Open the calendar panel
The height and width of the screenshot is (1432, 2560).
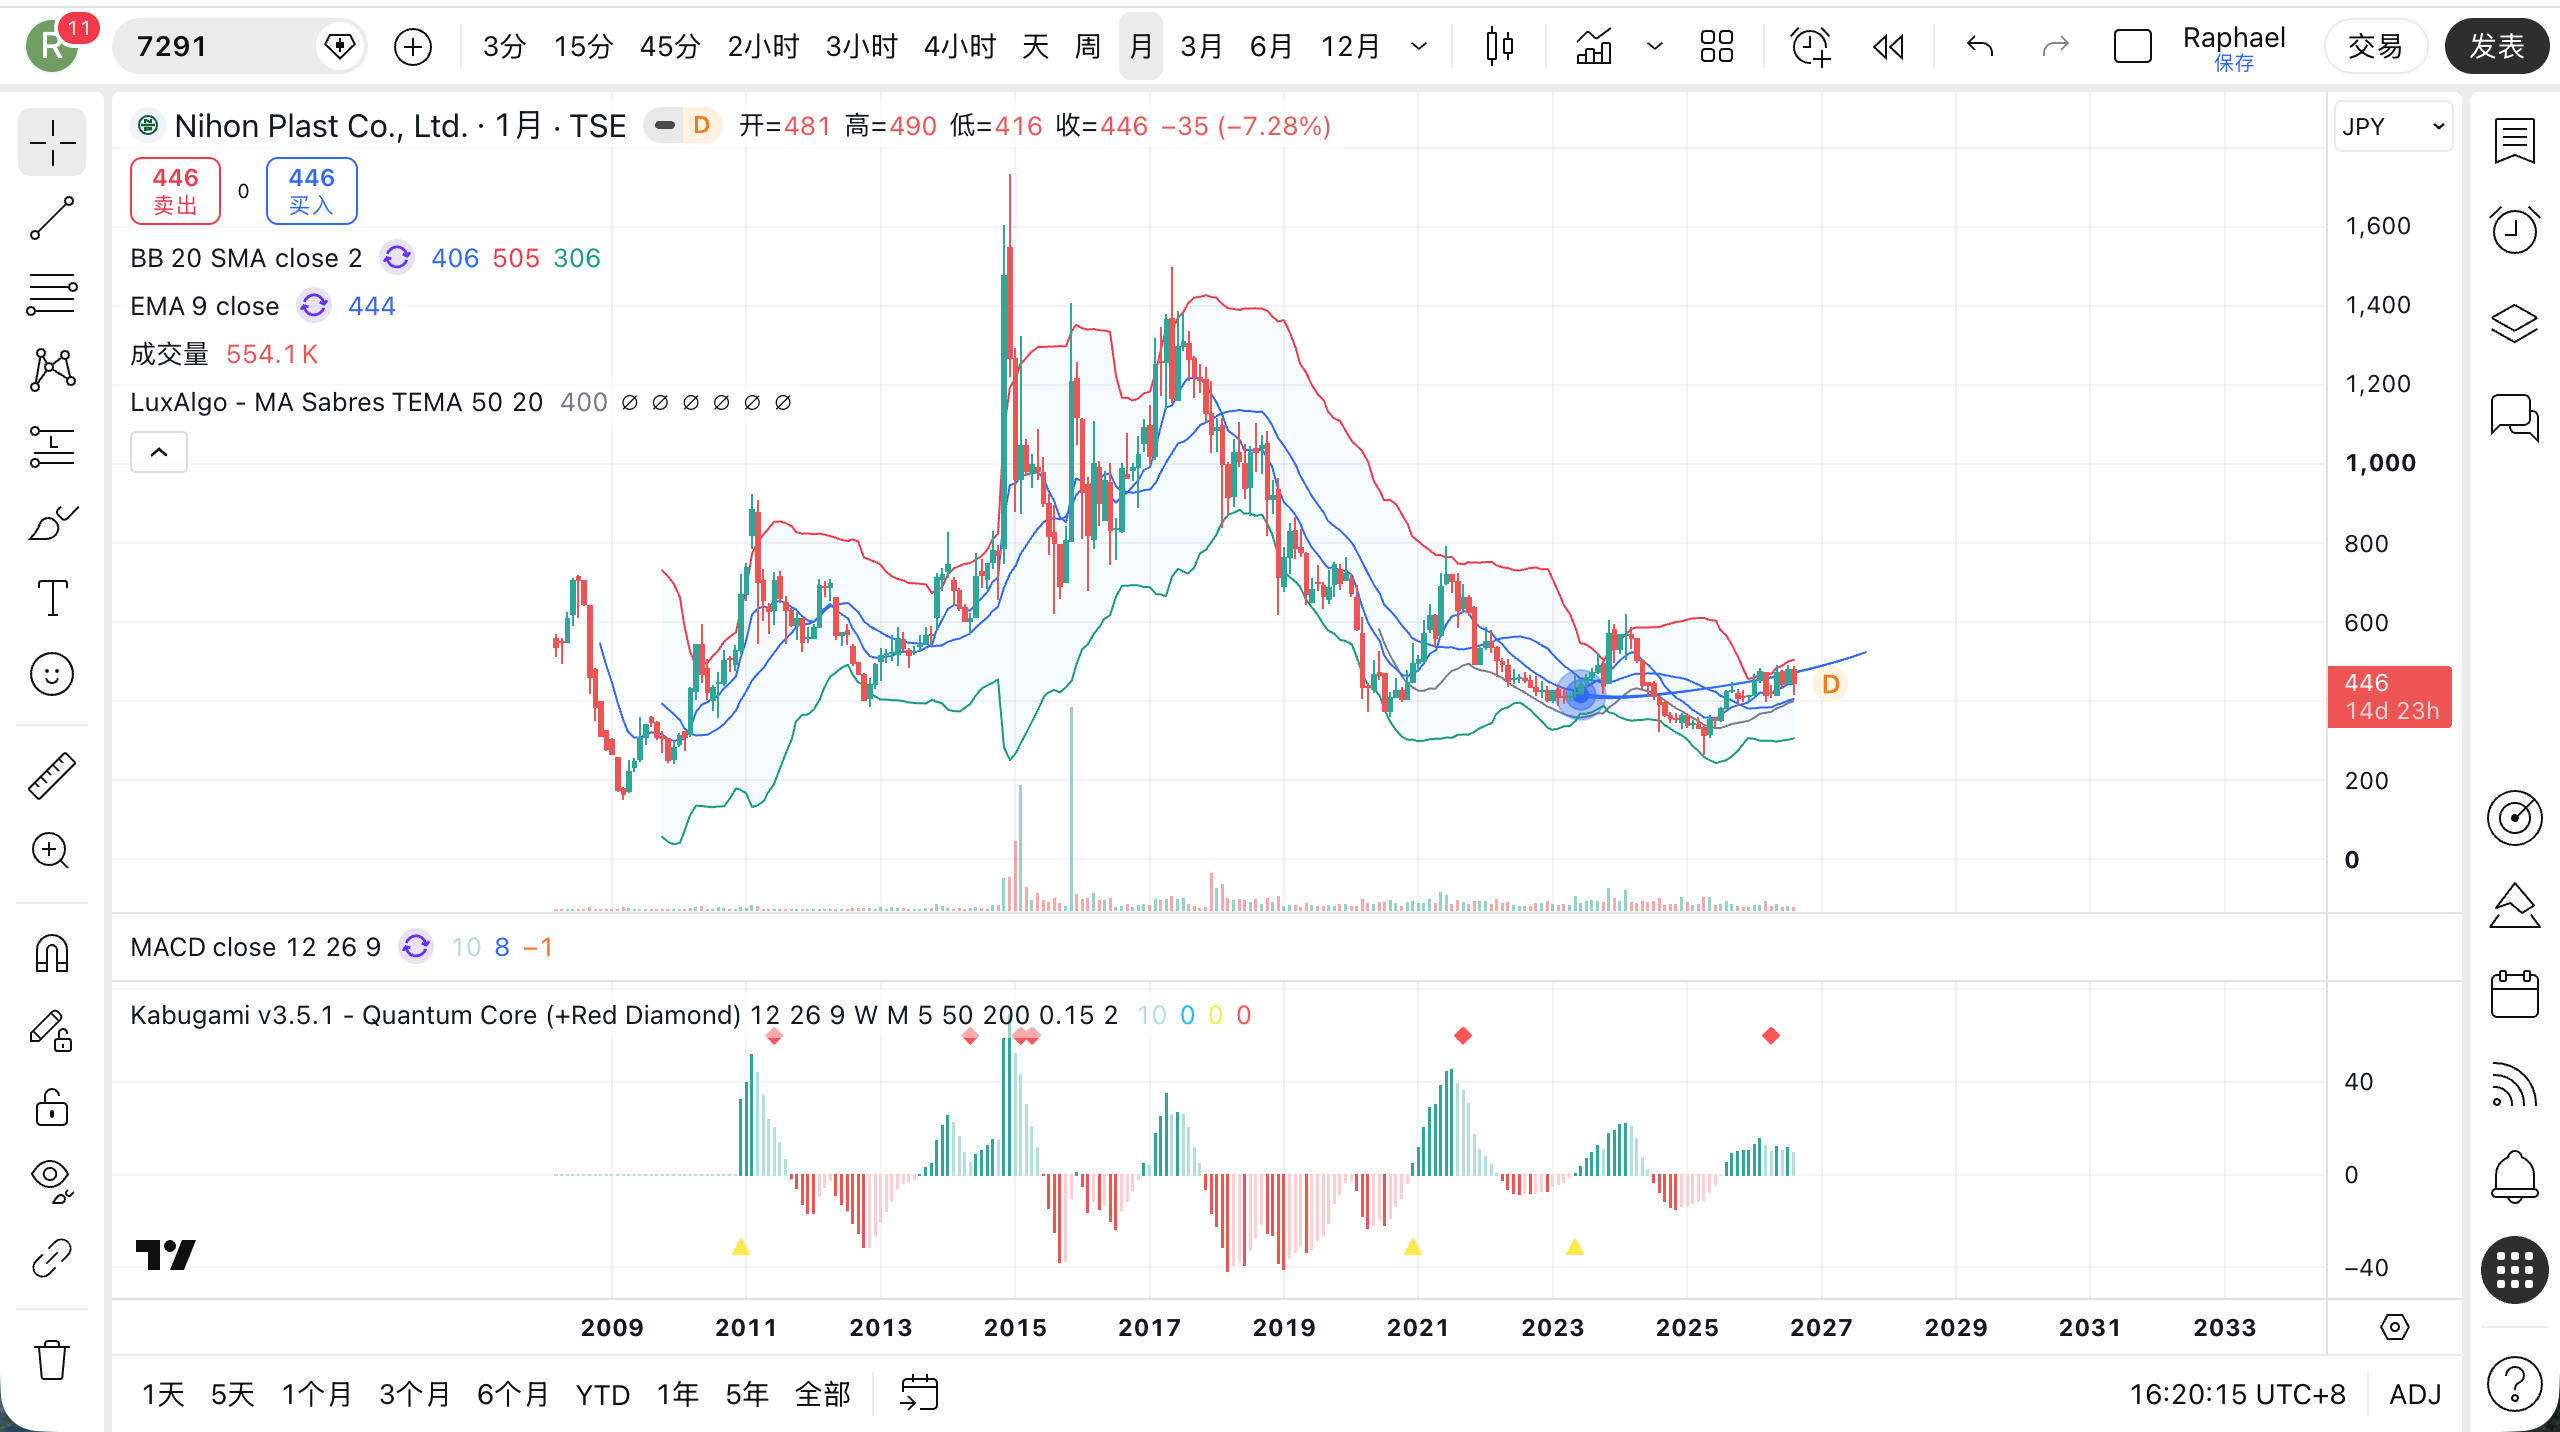point(2514,994)
